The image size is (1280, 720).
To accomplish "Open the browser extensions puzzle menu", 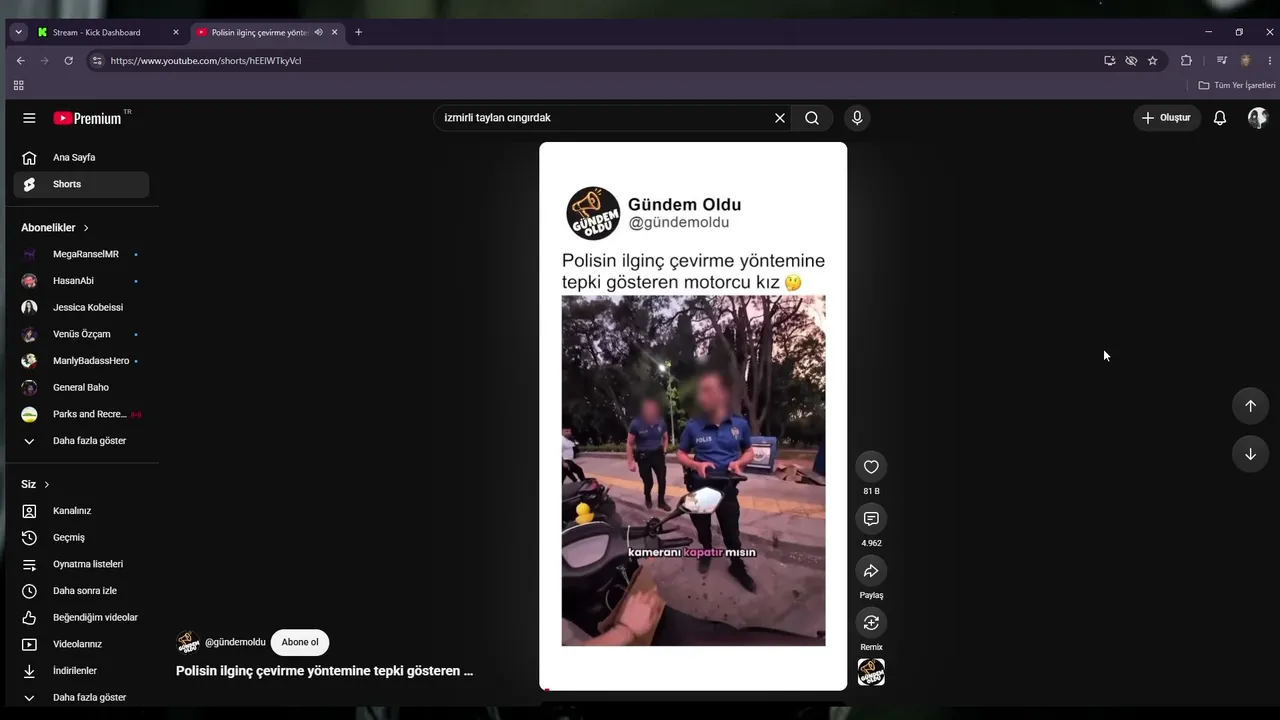I will 1186,61.
